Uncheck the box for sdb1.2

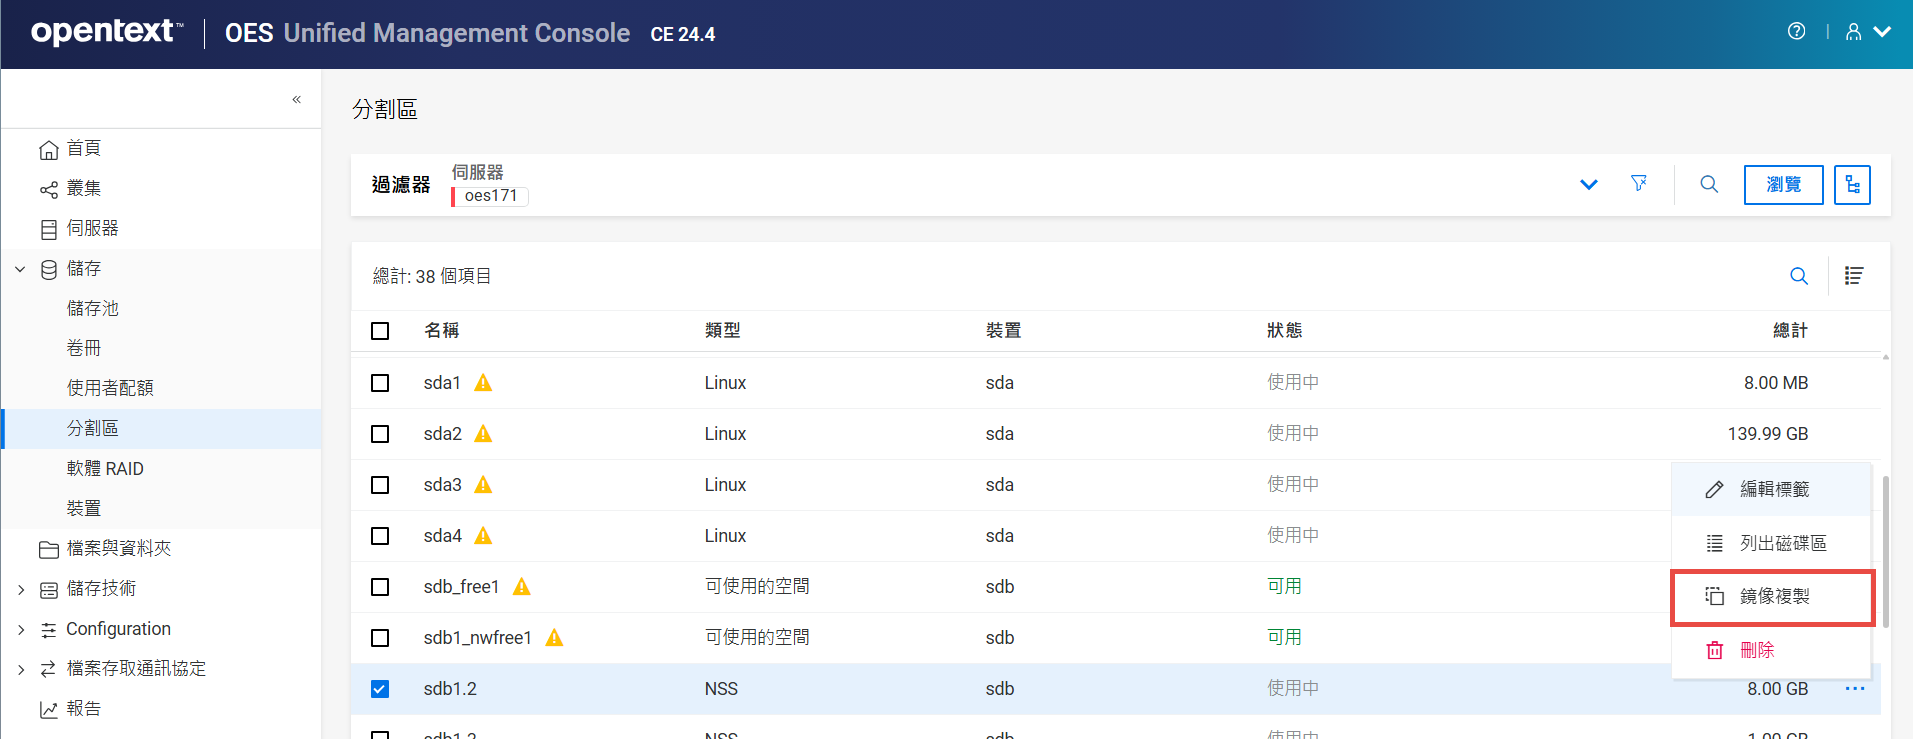point(380,689)
